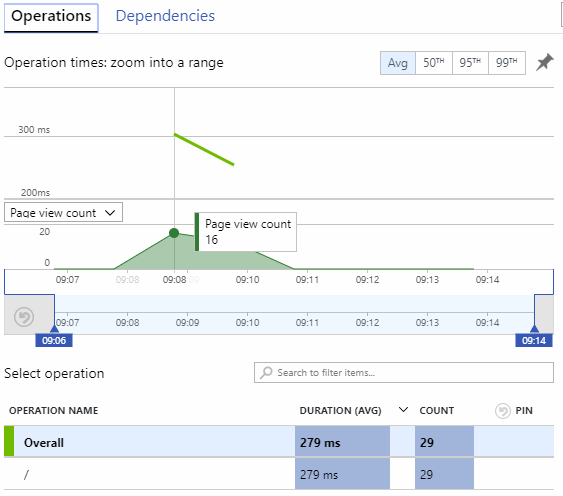Screen dimensions: 563x496
Task: Click 279 ms duration in "/" row
Action: pos(342,474)
